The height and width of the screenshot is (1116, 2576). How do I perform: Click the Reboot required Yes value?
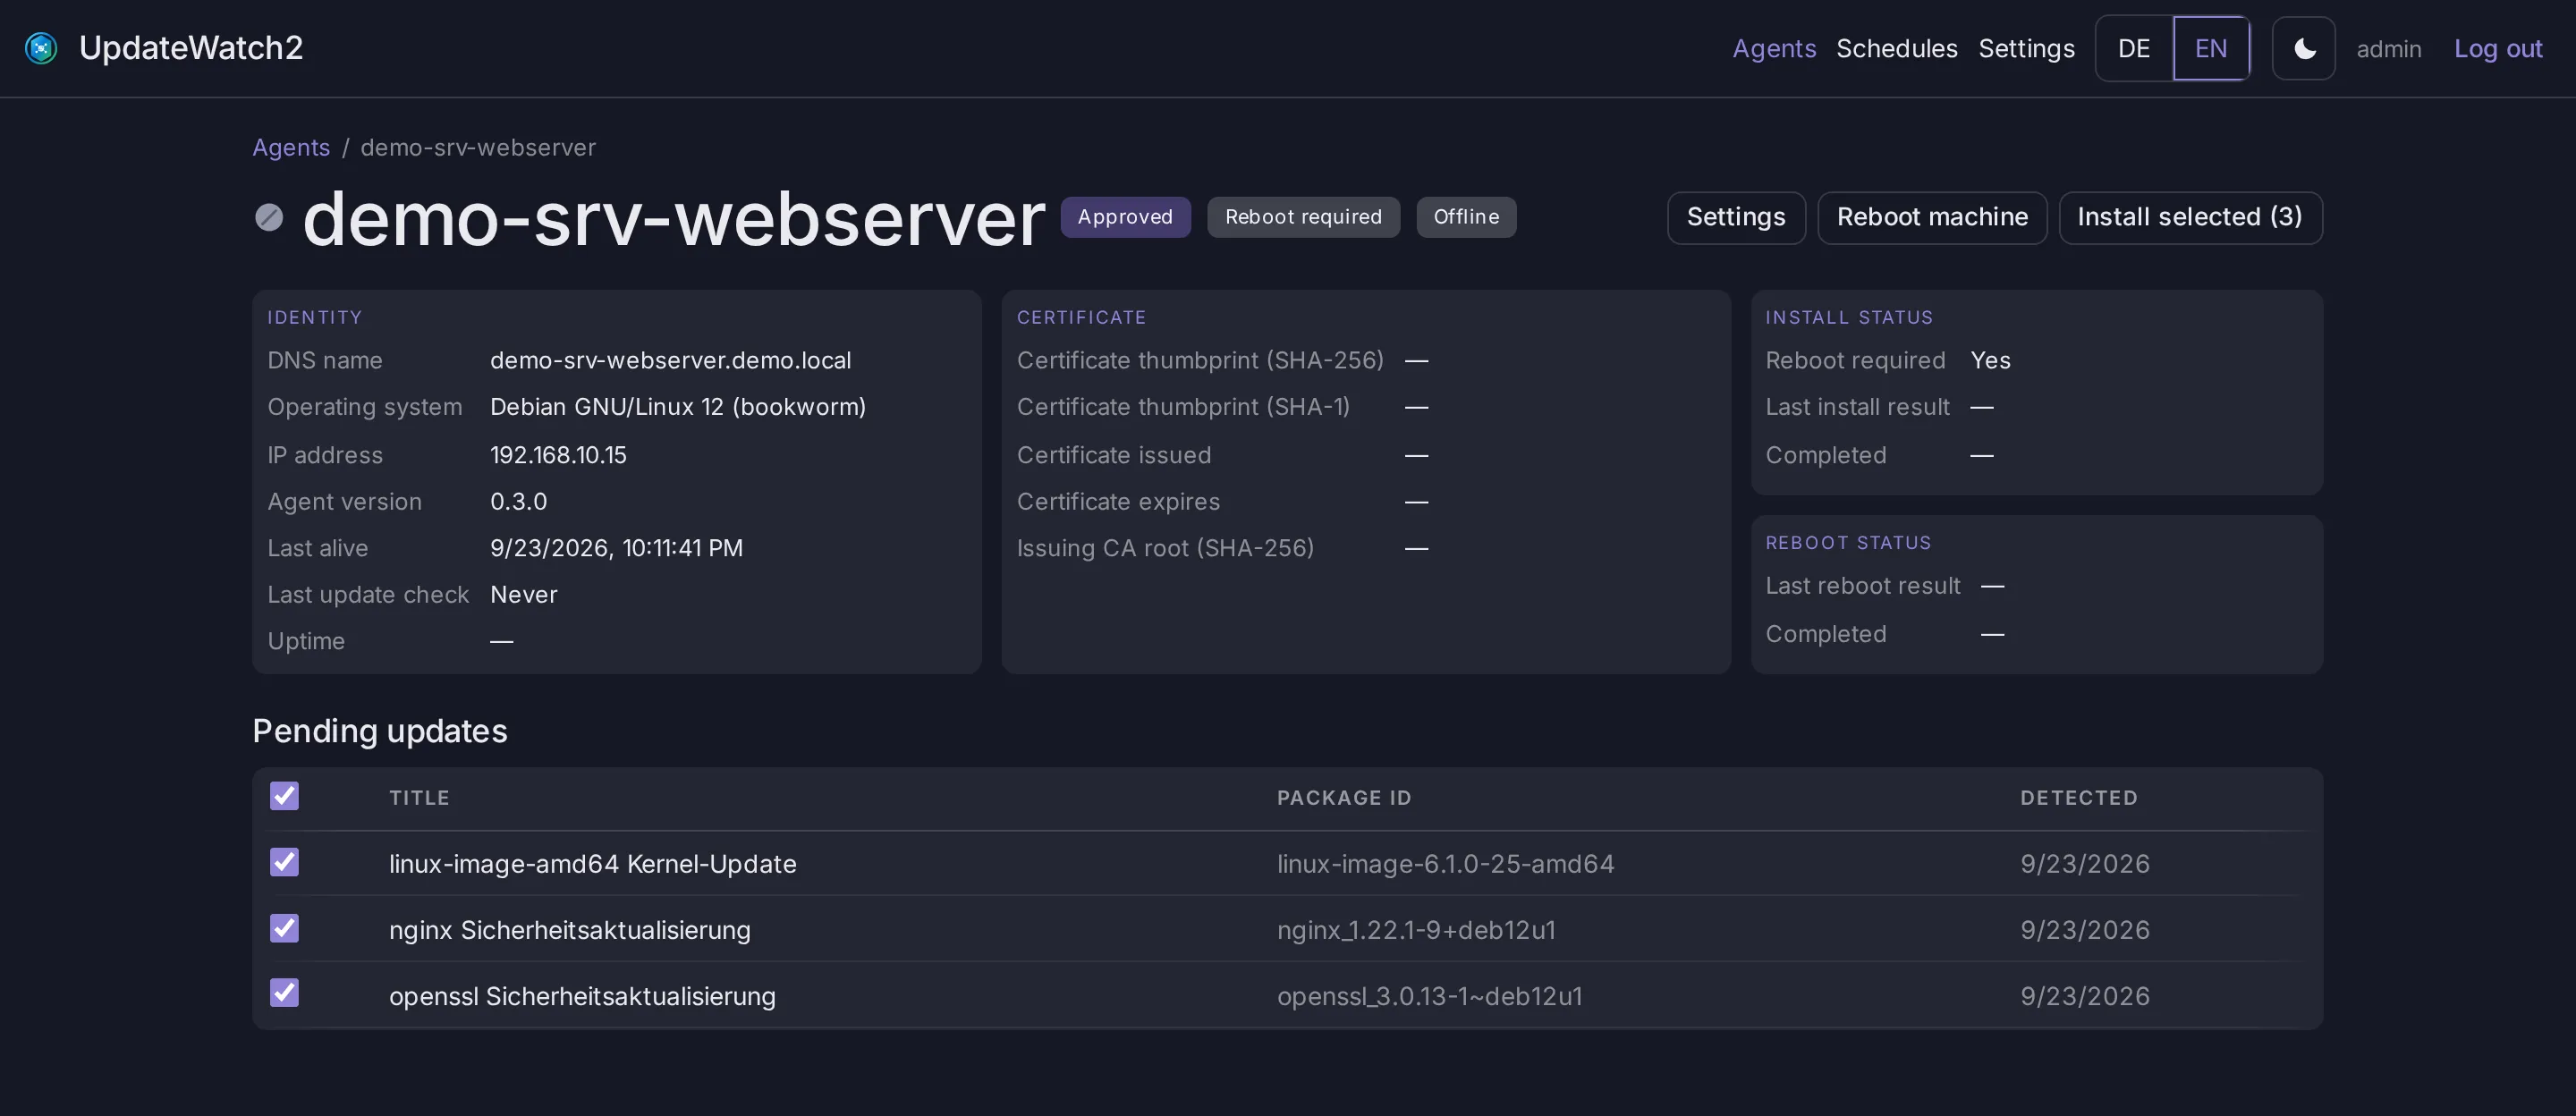click(1990, 360)
